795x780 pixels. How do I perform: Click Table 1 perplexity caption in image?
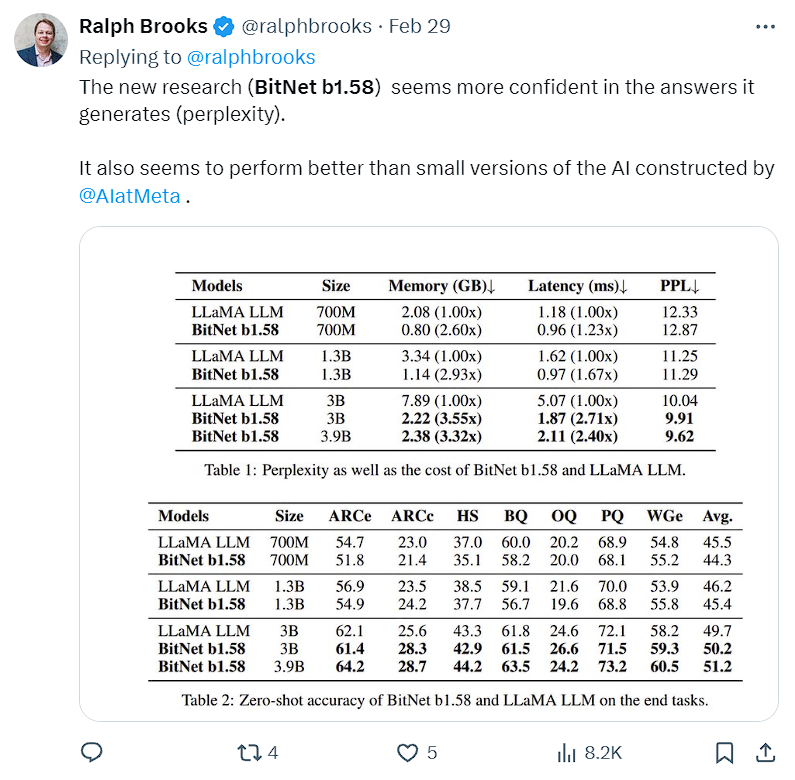445,470
